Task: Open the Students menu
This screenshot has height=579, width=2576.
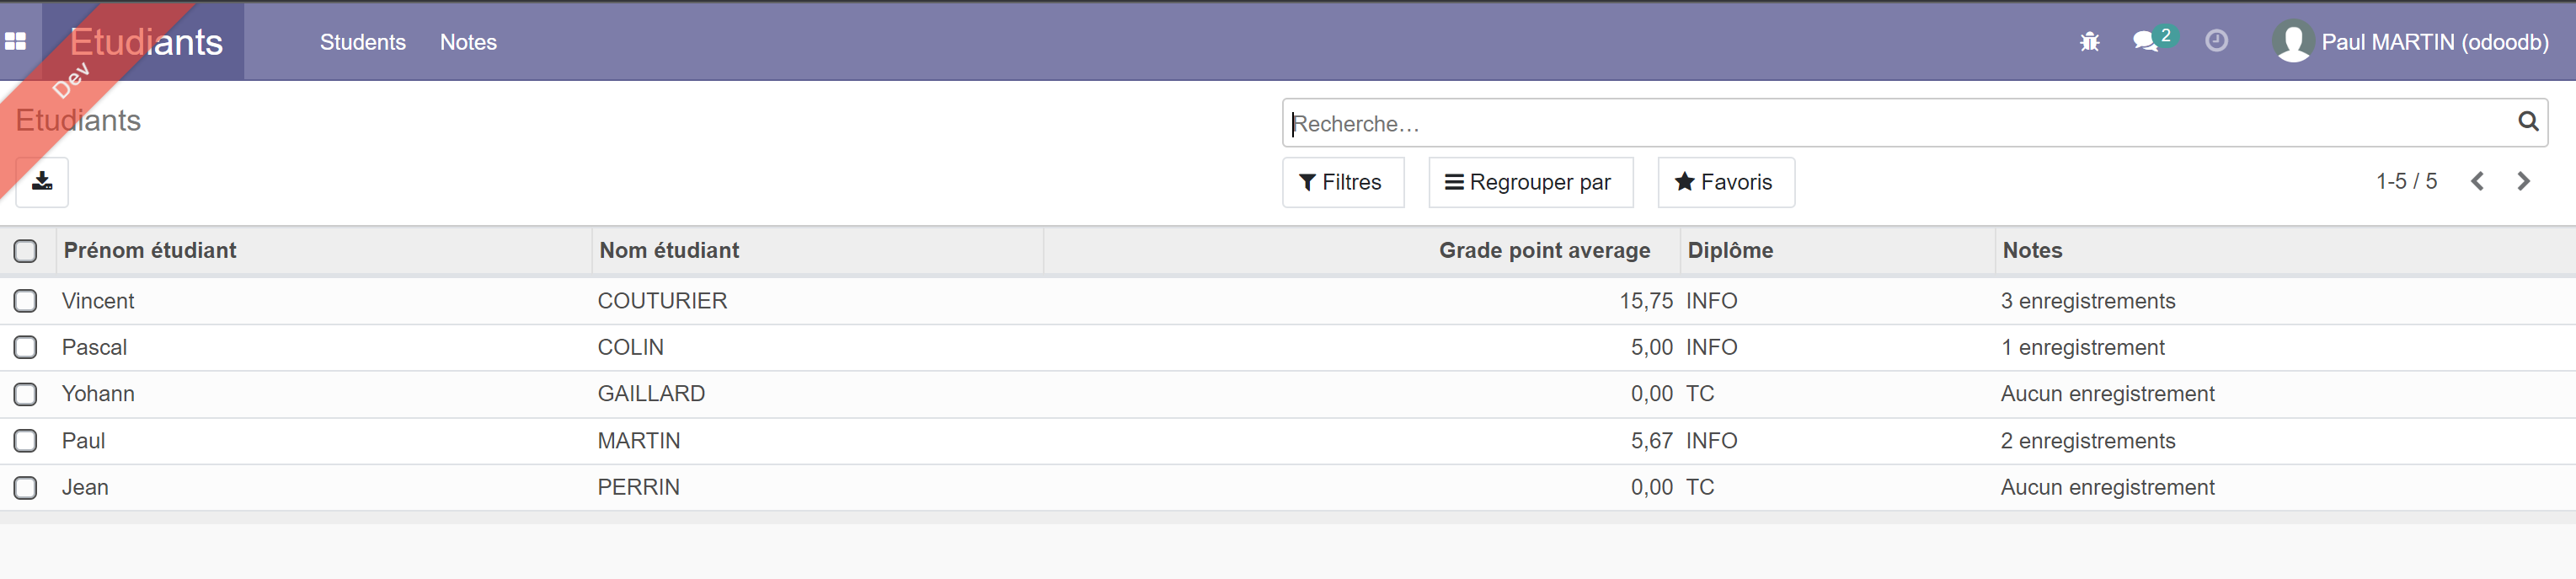Action: (362, 42)
